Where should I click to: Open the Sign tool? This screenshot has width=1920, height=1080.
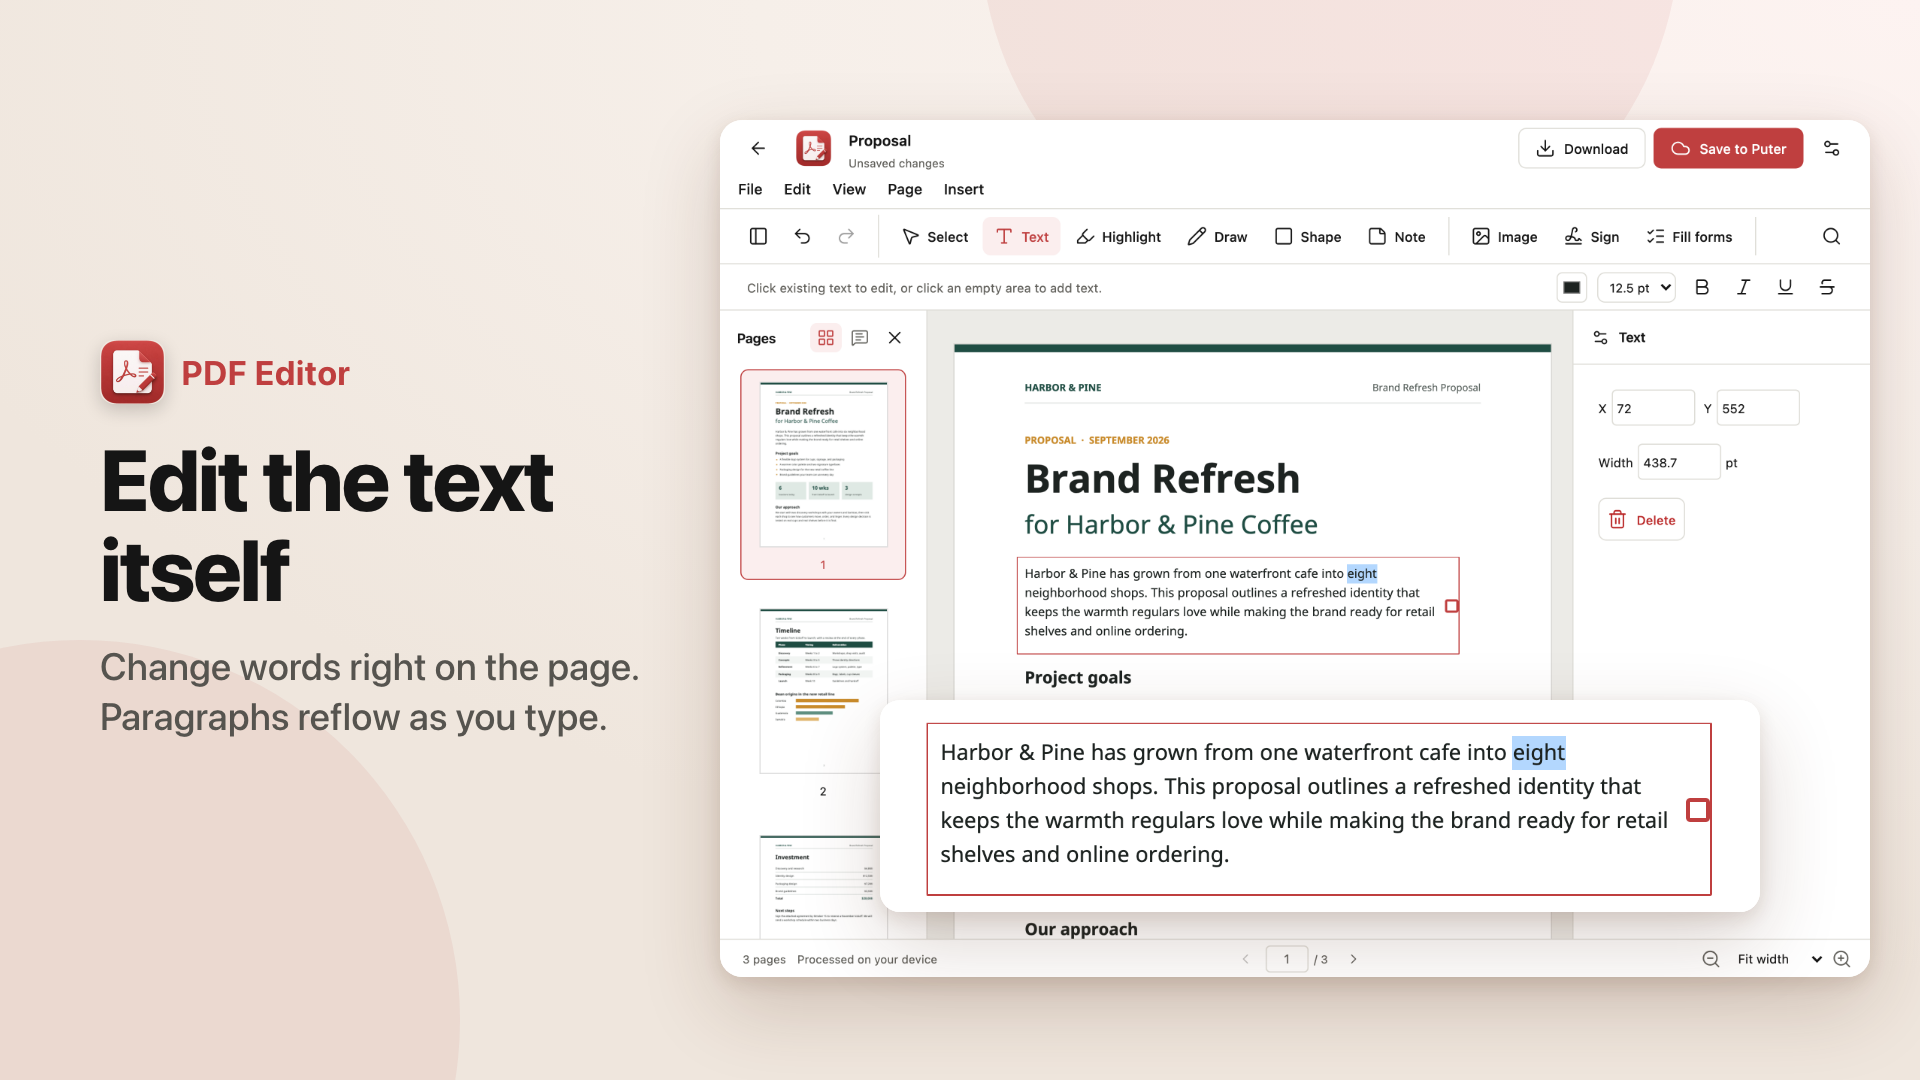(1592, 237)
